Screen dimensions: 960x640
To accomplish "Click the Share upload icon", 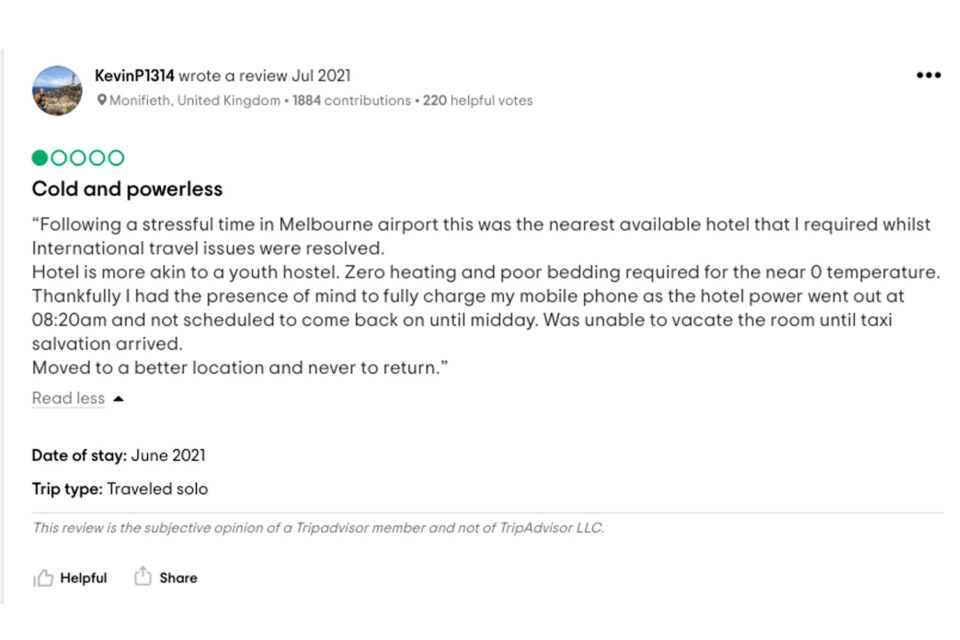I will pos(143,576).
